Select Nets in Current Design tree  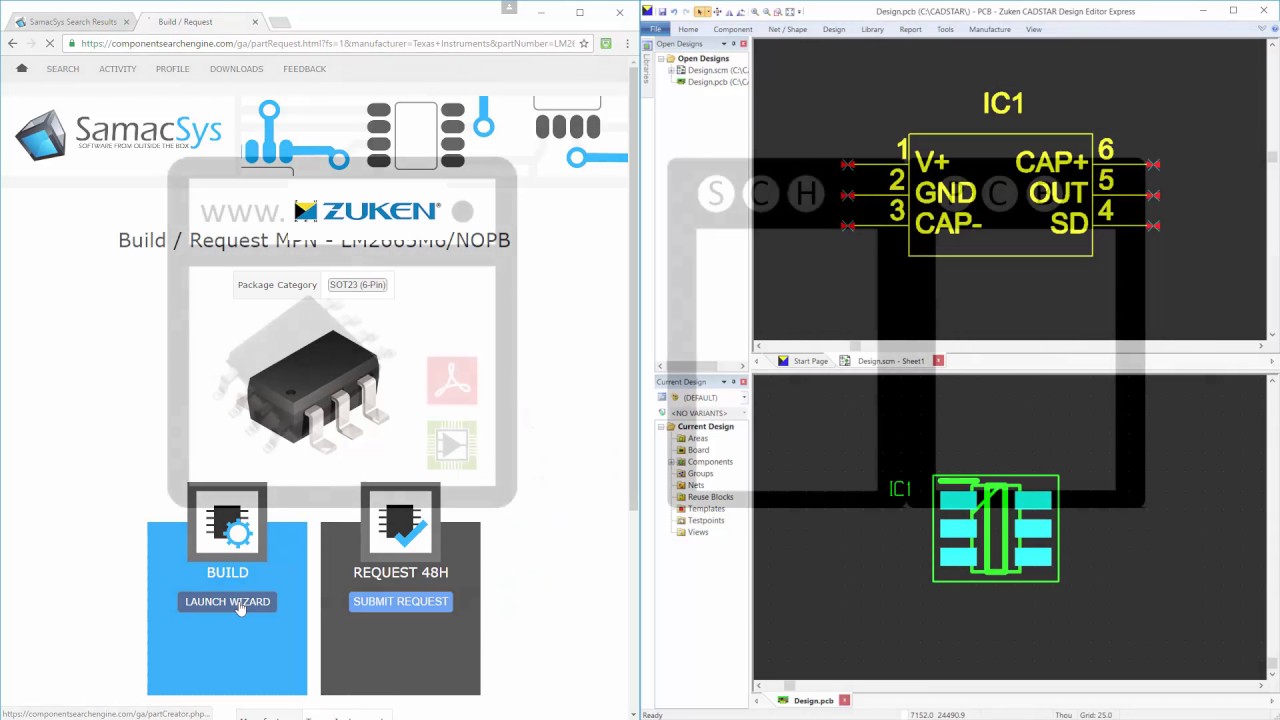tap(696, 485)
